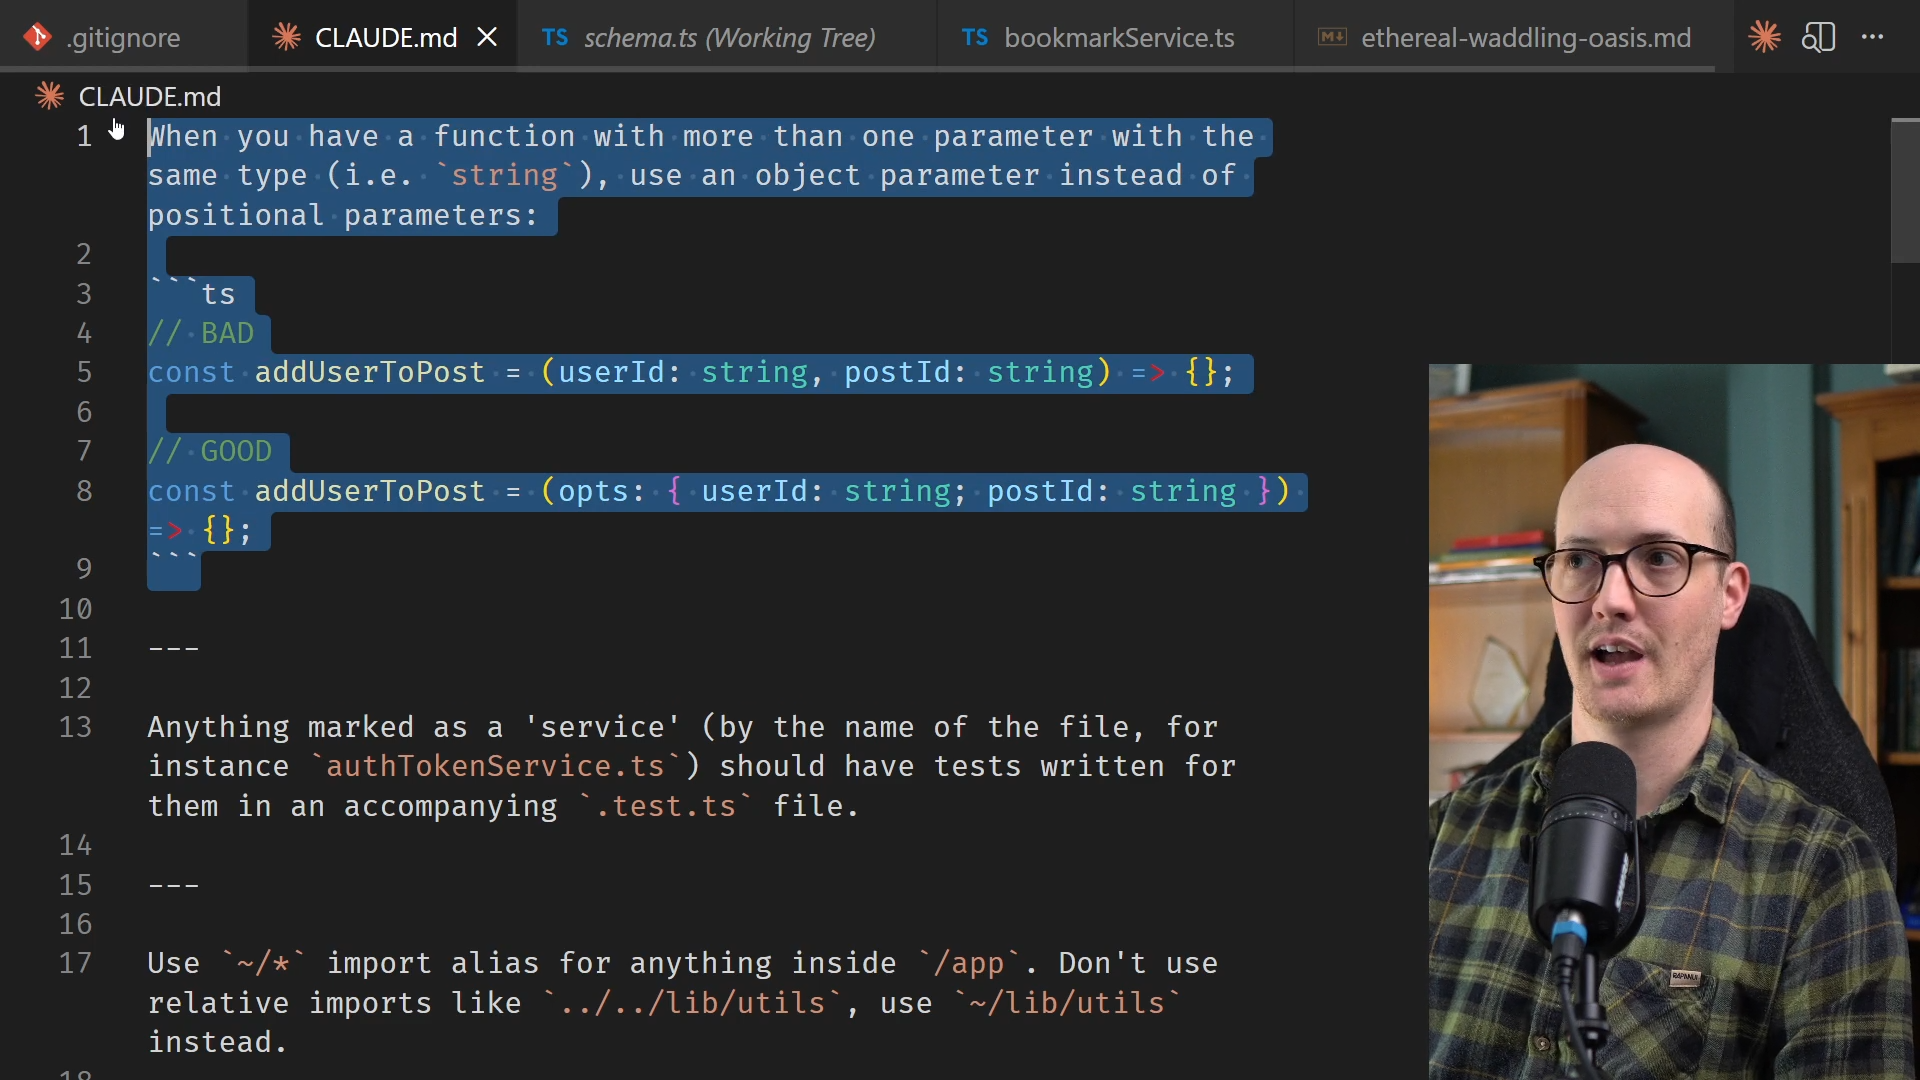The height and width of the screenshot is (1080, 1920).
Task: Click the '.test.ts' inline code text
Action: click(665, 806)
